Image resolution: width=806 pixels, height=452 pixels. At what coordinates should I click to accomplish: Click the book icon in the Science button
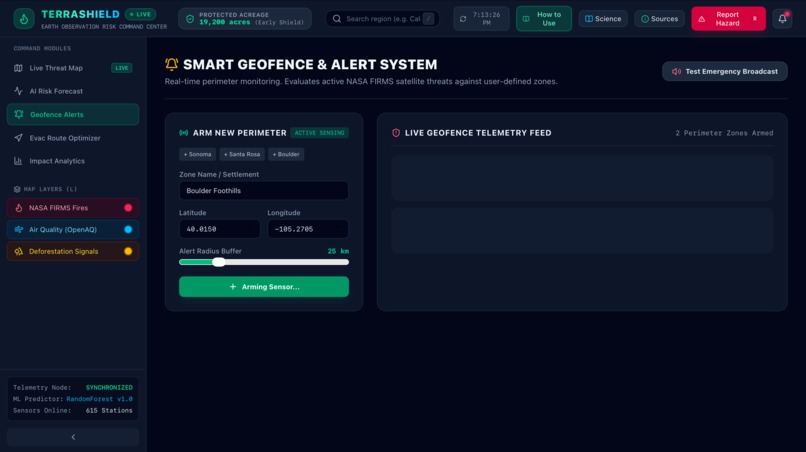point(589,19)
